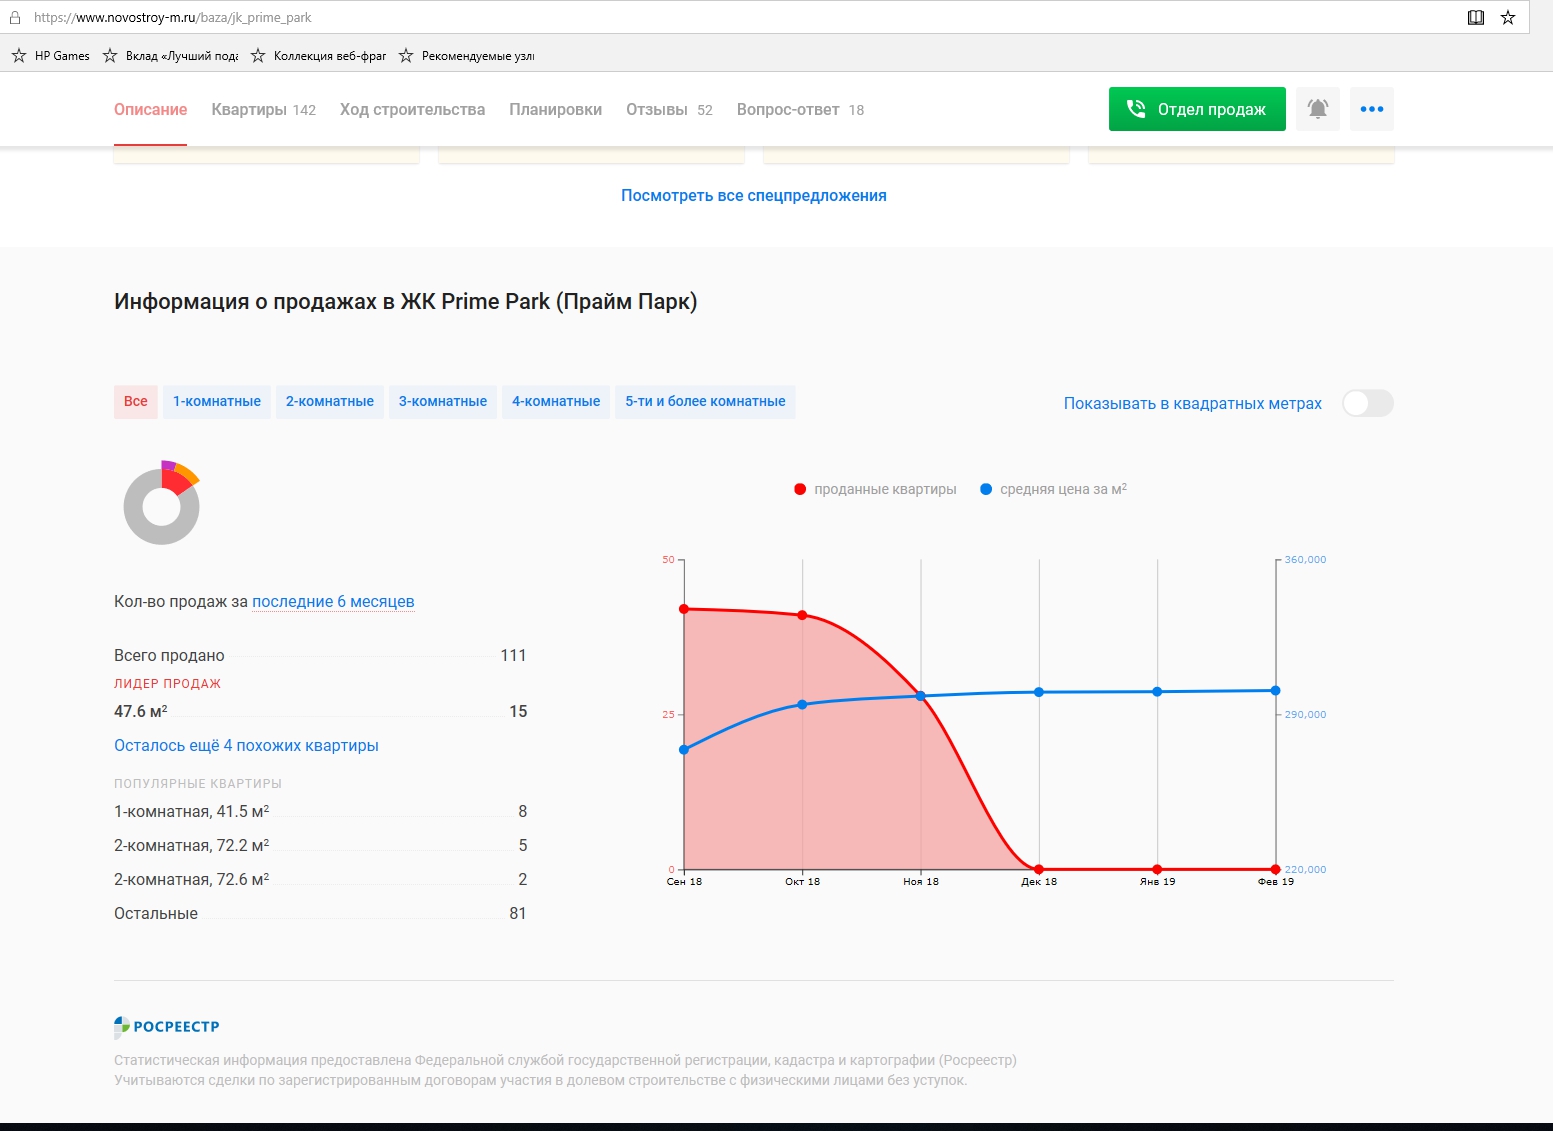Switch to Описание tab
The width and height of the screenshot is (1553, 1131).
click(151, 110)
